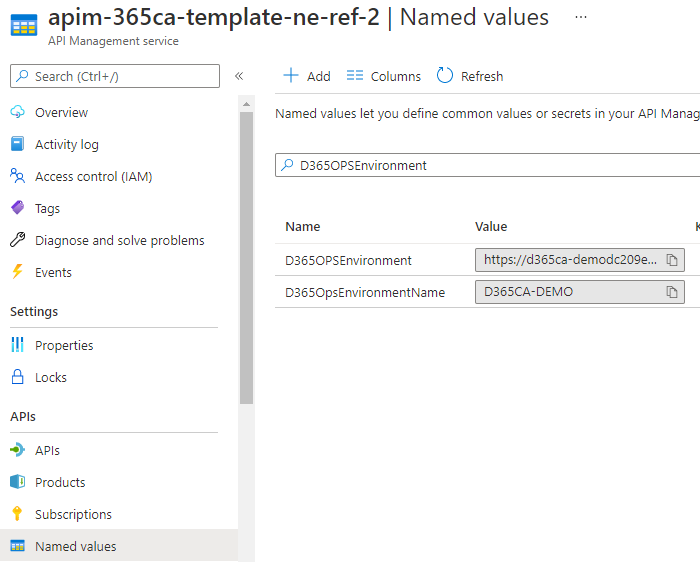Open Properties under Settings
The height and width of the screenshot is (562, 700).
[x=64, y=346]
